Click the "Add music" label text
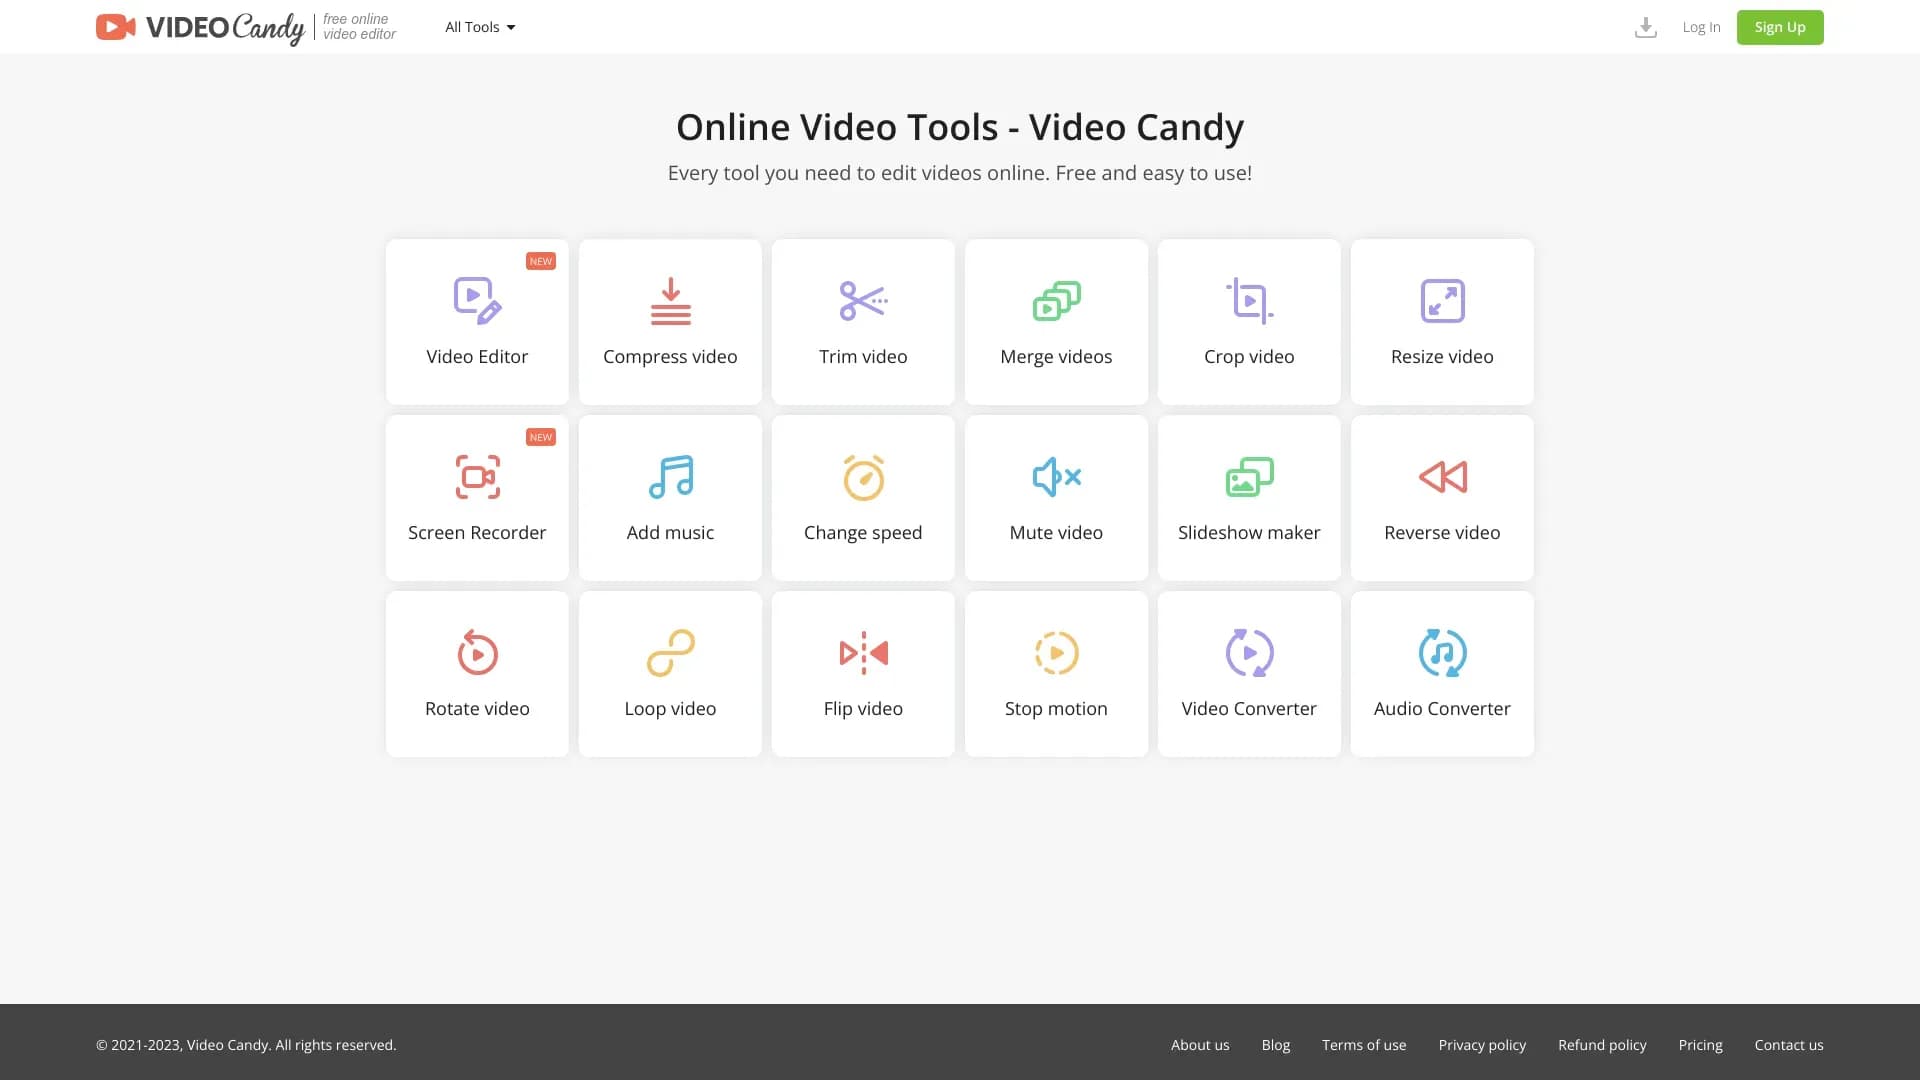Image resolution: width=1920 pixels, height=1080 pixels. pos(670,533)
